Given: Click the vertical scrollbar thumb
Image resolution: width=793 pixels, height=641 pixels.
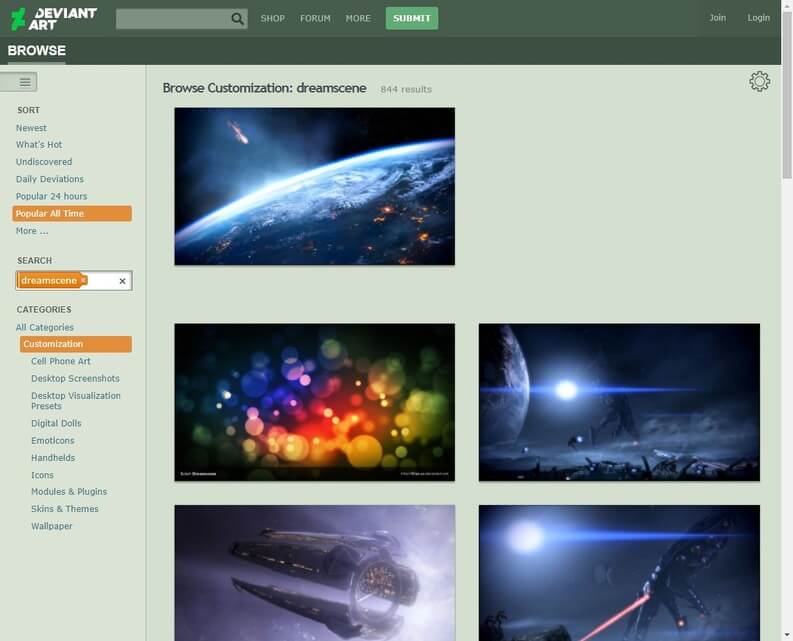Looking at the screenshot, I should 787,95.
